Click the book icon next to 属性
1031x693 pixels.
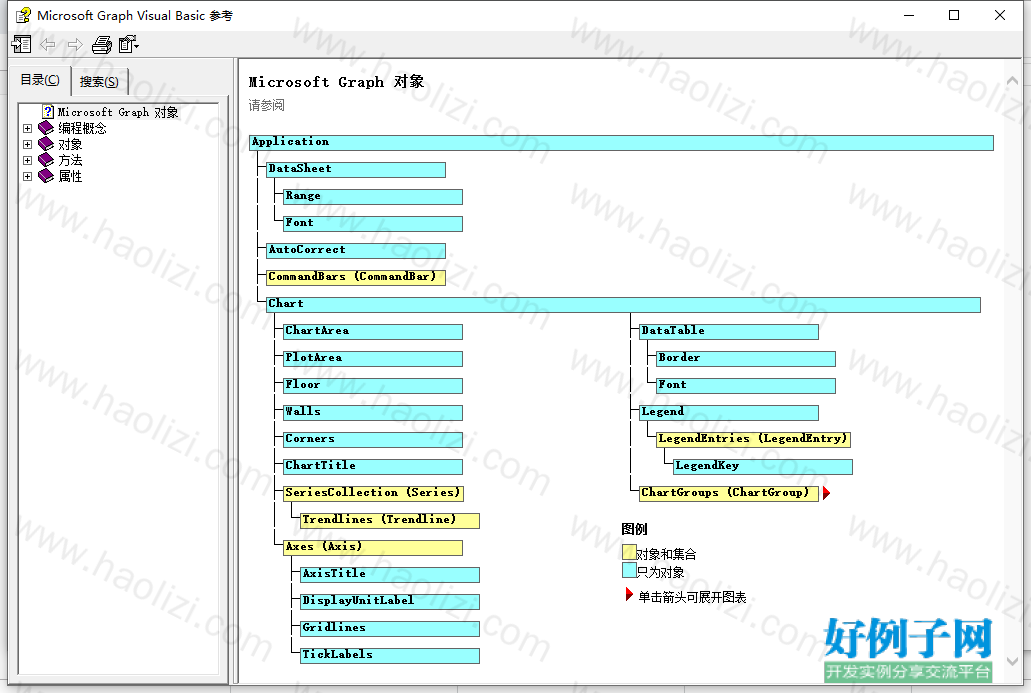point(45,176)
